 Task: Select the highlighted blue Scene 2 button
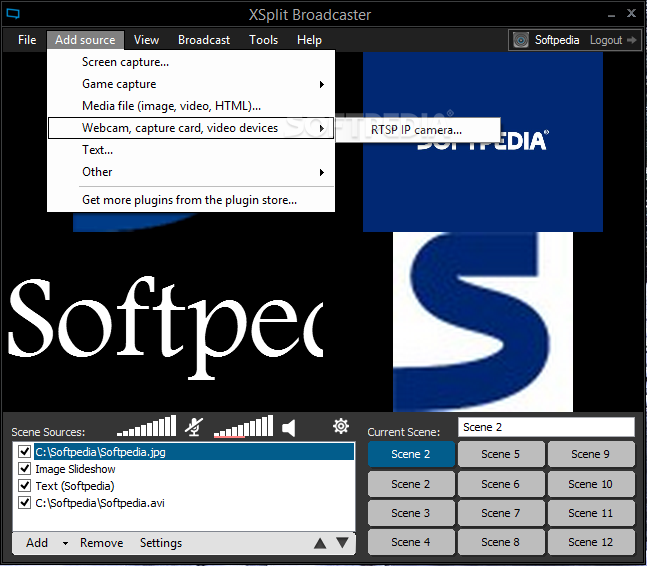point(411,454)
